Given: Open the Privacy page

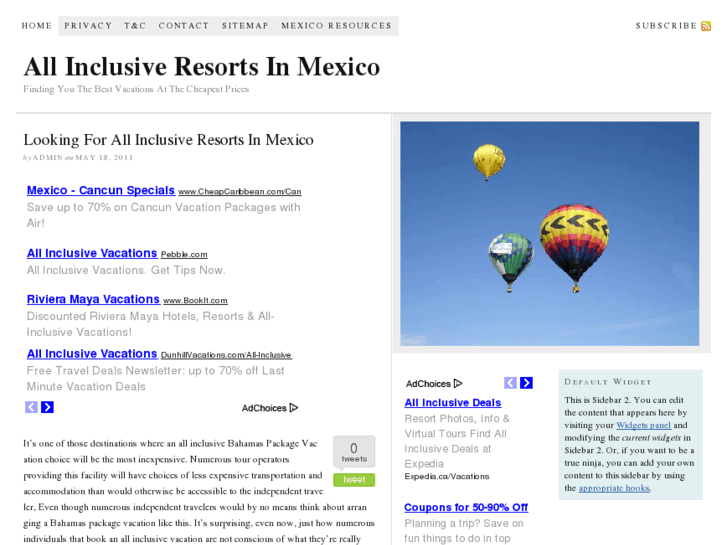Looking at the screenshot, I should pyautogui.click(x=88, y=26).
